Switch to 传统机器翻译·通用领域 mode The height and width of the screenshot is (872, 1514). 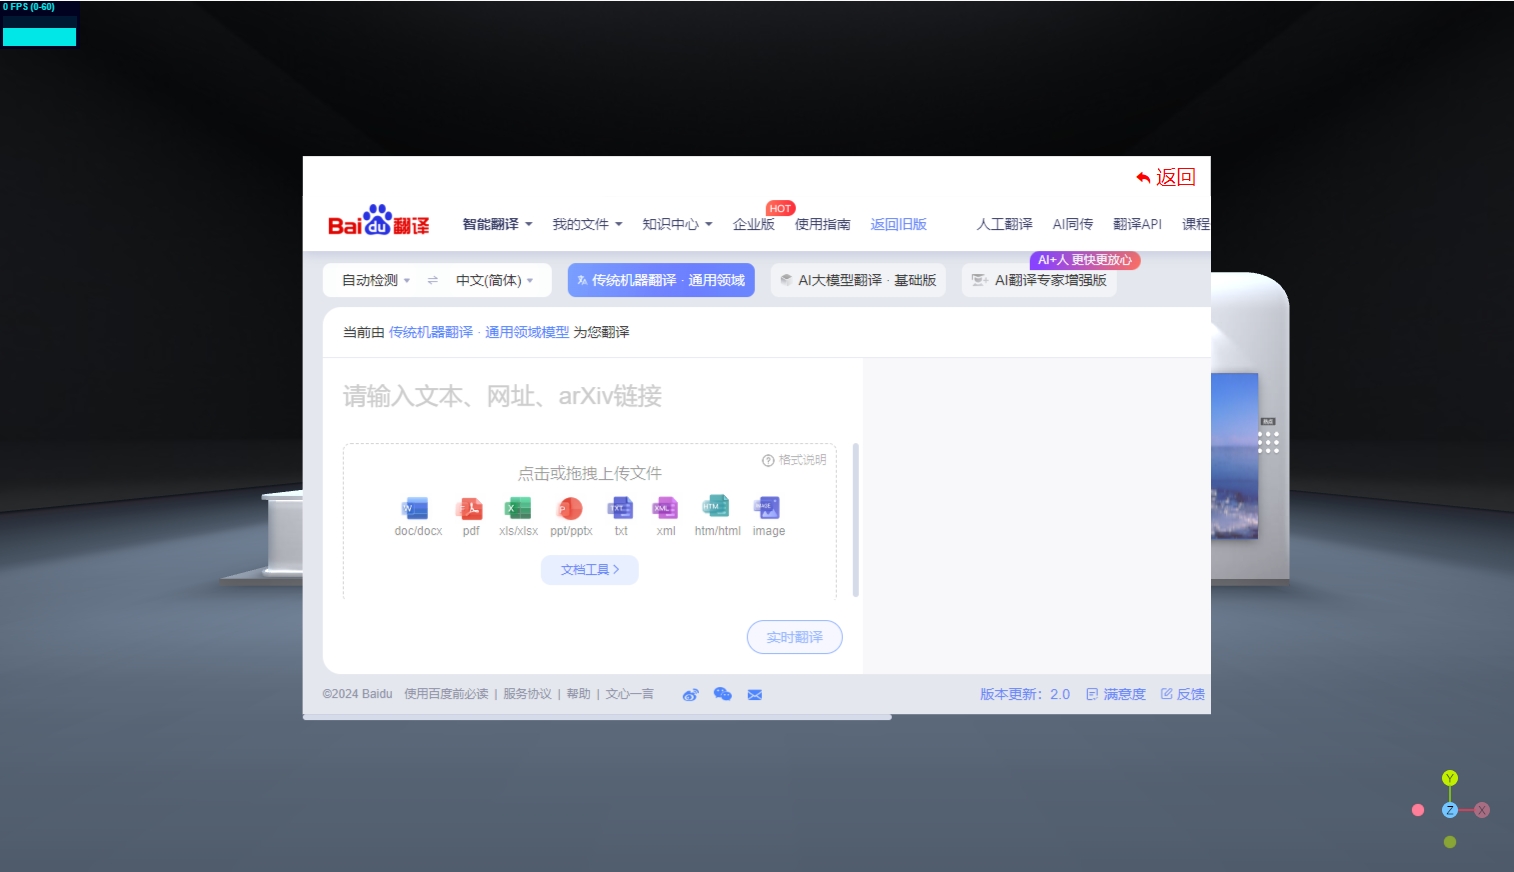[661, 280]
